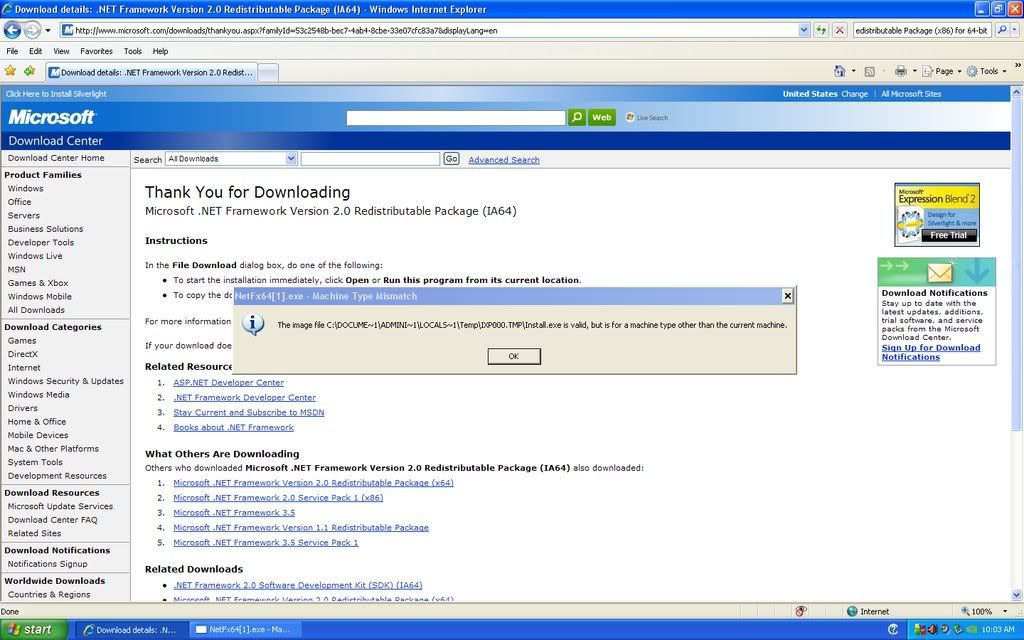
Task: Click the page scrollbar down arrow
Action: [x=1016, y=595]
